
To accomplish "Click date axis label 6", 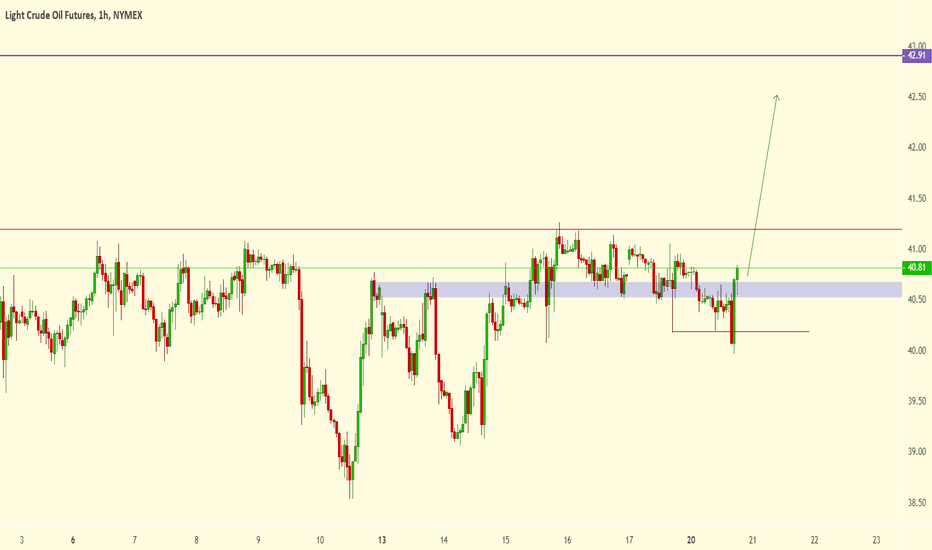I will (73, 540).
